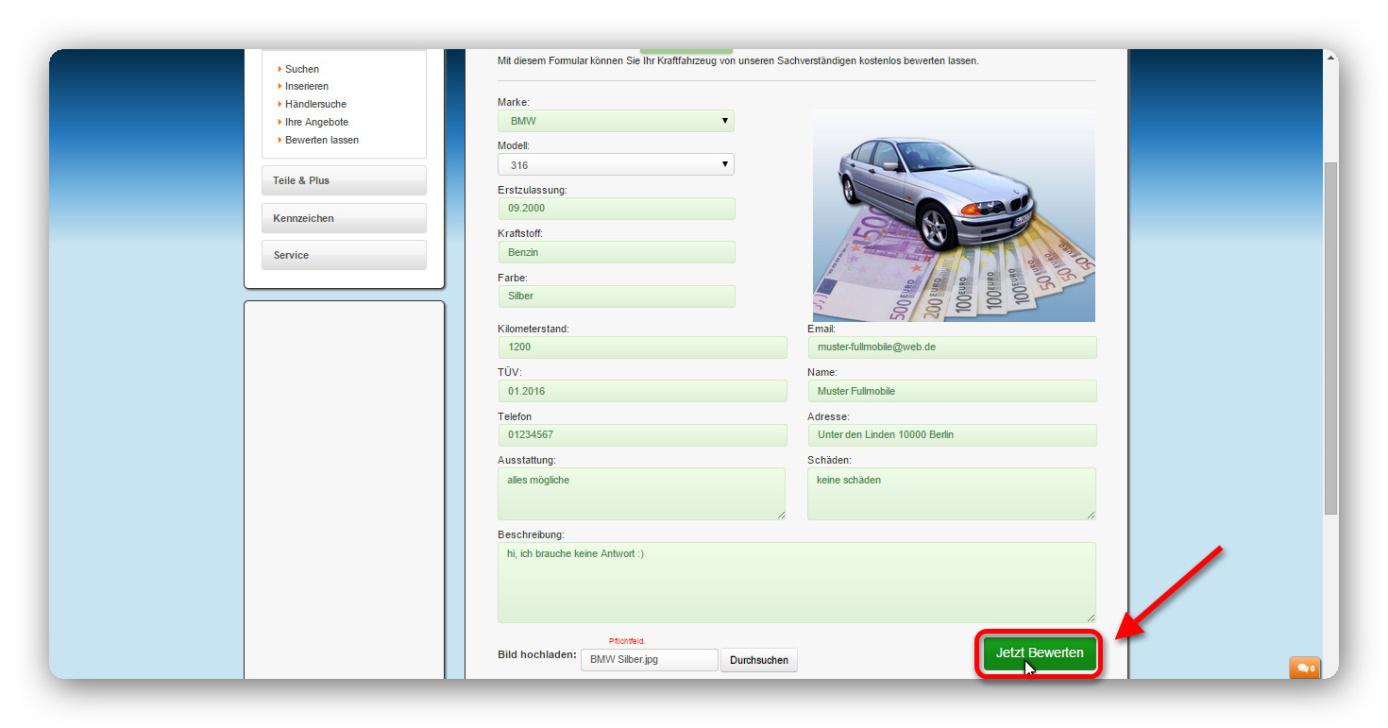Click the Name field with Muster Fullmobile
Viewport: 1388px width, 728px height.
pos(952,391)
